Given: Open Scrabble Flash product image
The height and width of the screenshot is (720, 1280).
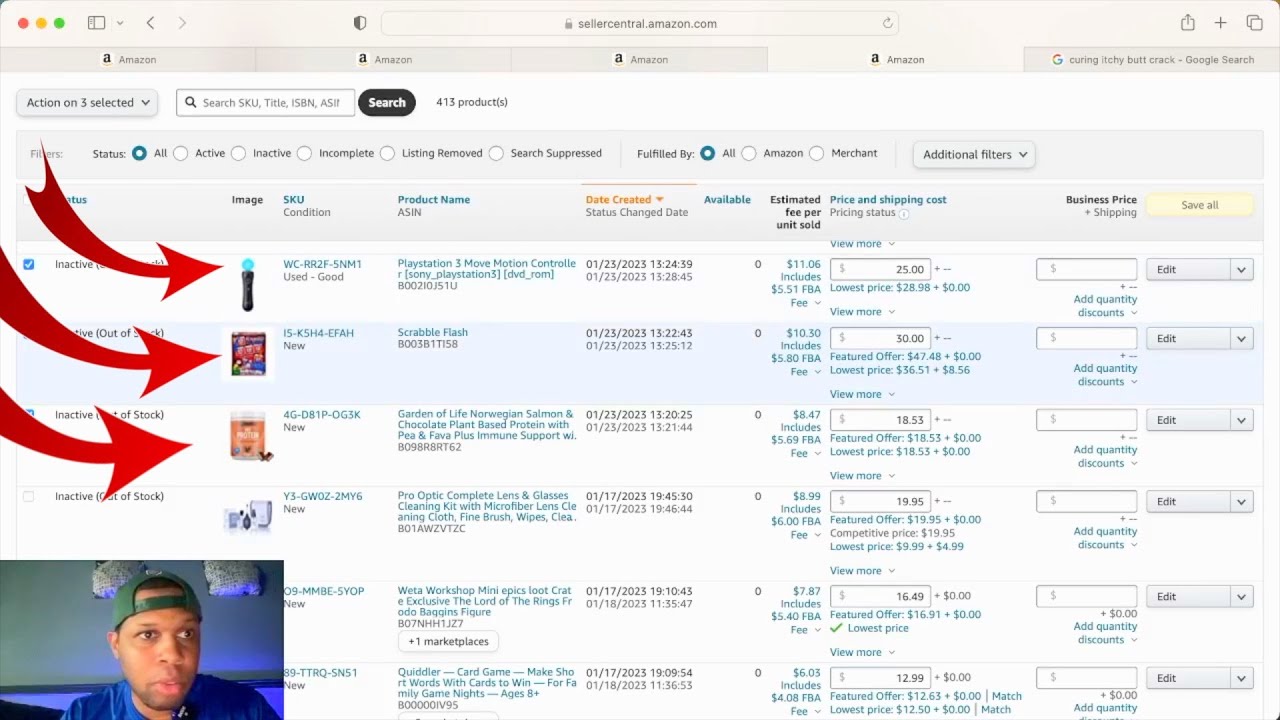Looking at the screenshot, I should (x=248, y=354).
